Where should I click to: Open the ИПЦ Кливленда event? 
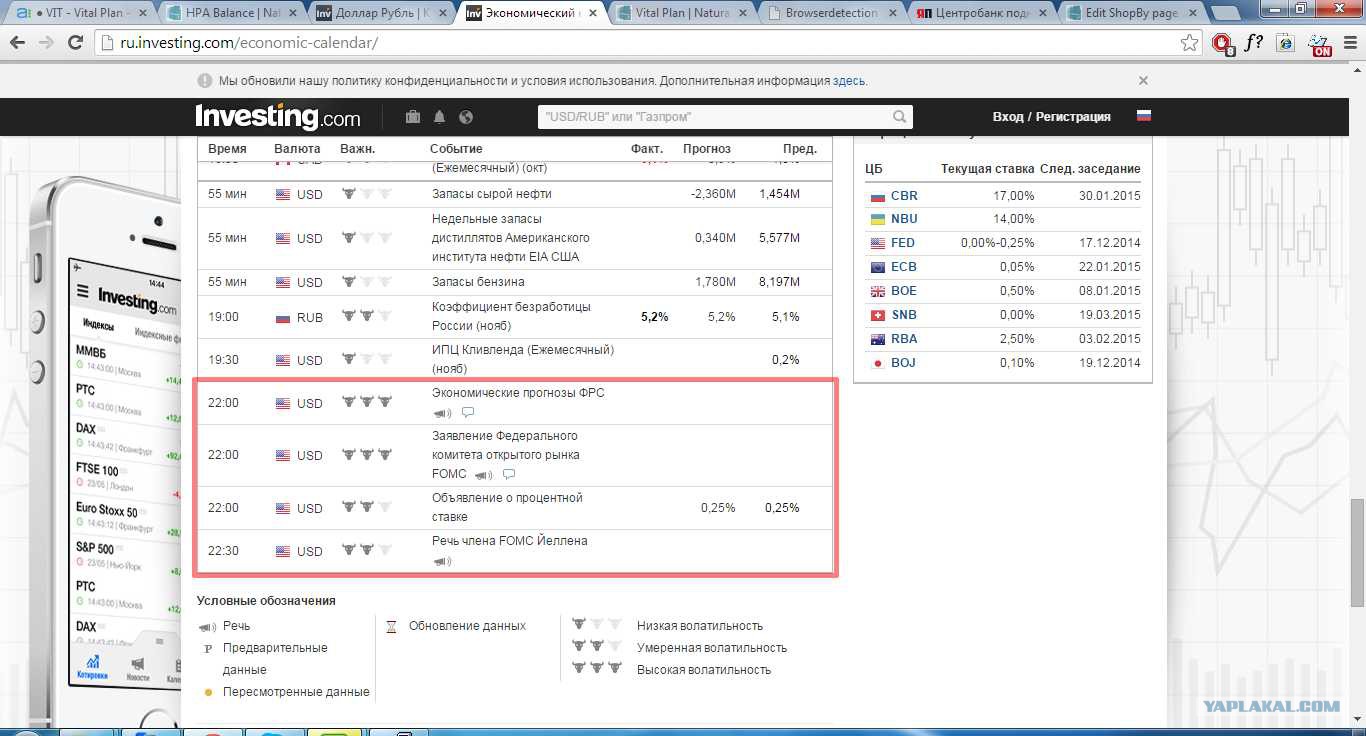click(523, 360)
